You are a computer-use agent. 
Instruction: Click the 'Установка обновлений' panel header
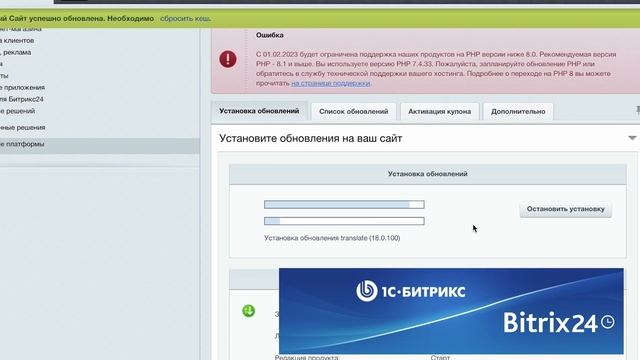428,174
